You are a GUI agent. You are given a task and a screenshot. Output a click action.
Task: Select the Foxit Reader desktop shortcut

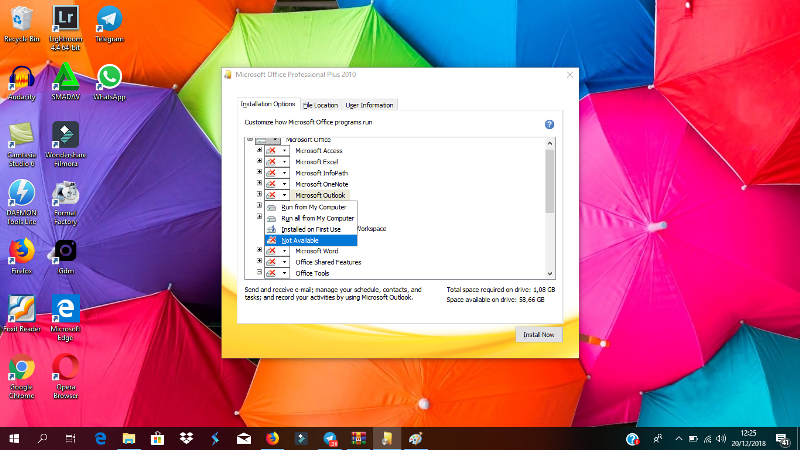[21, 314]
